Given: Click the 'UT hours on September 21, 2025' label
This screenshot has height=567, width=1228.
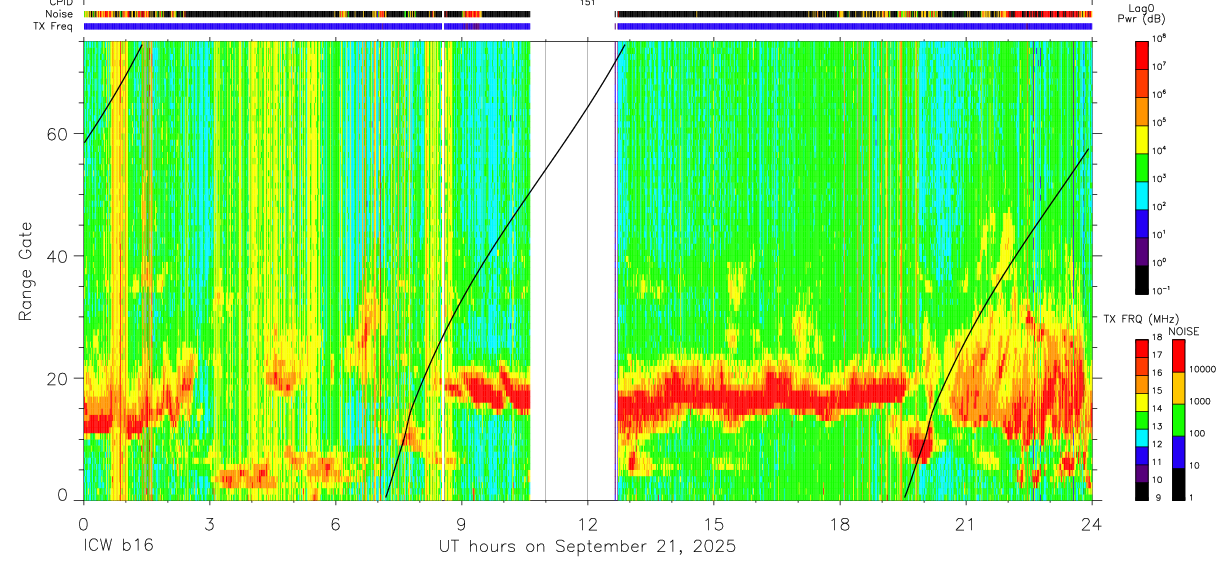Looking at the screenshot, I should [587, 547].
